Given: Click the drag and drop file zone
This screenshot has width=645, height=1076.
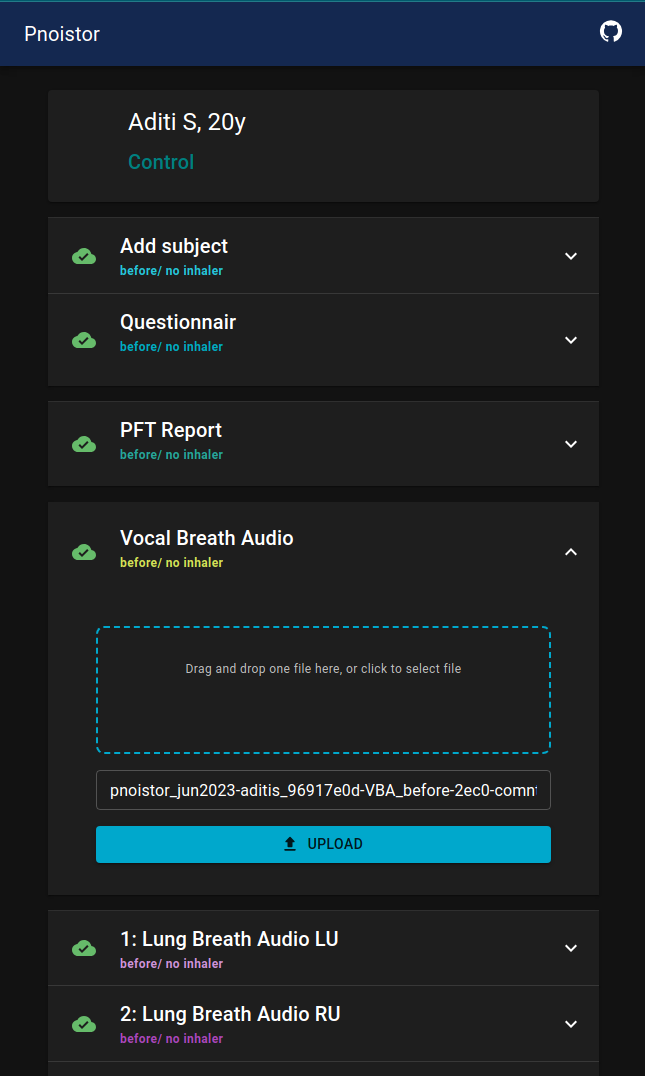Looking at the screenshot, I should (x=323, y=690).
